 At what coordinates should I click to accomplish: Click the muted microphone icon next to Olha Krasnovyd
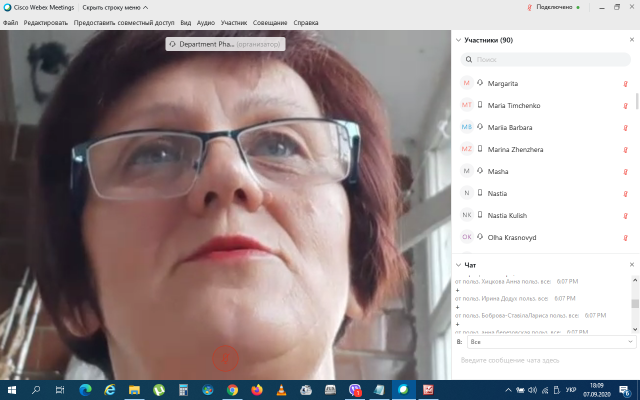625,238
